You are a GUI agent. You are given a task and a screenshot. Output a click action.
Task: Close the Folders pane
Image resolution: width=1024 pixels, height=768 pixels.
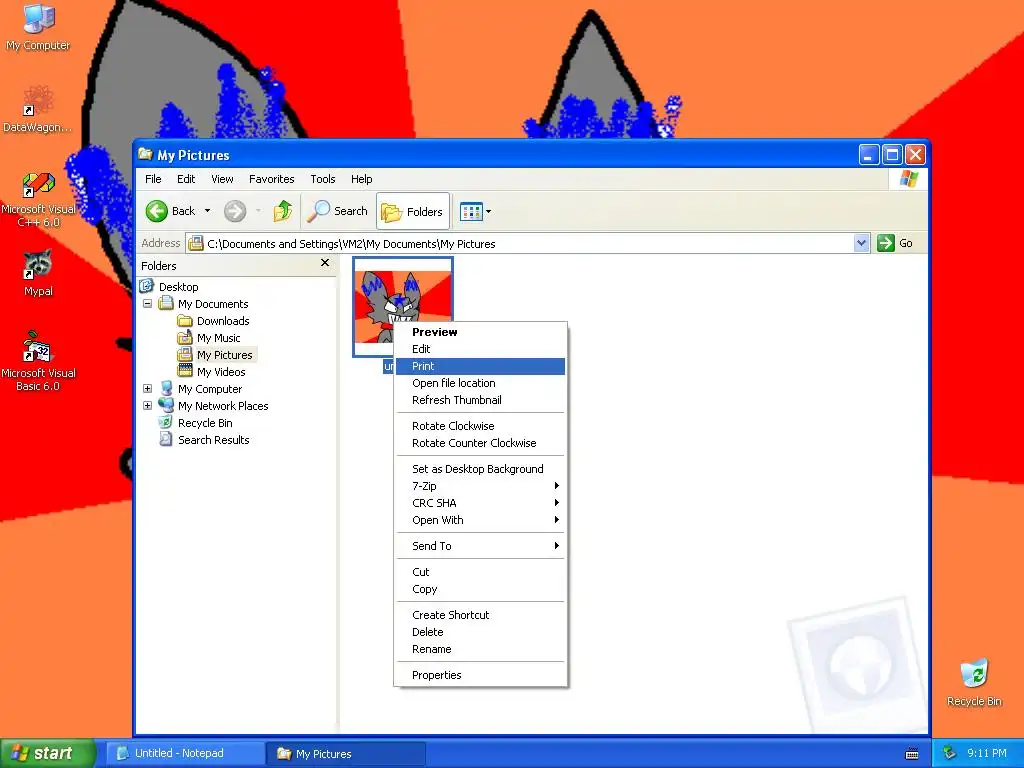[325, 263]
